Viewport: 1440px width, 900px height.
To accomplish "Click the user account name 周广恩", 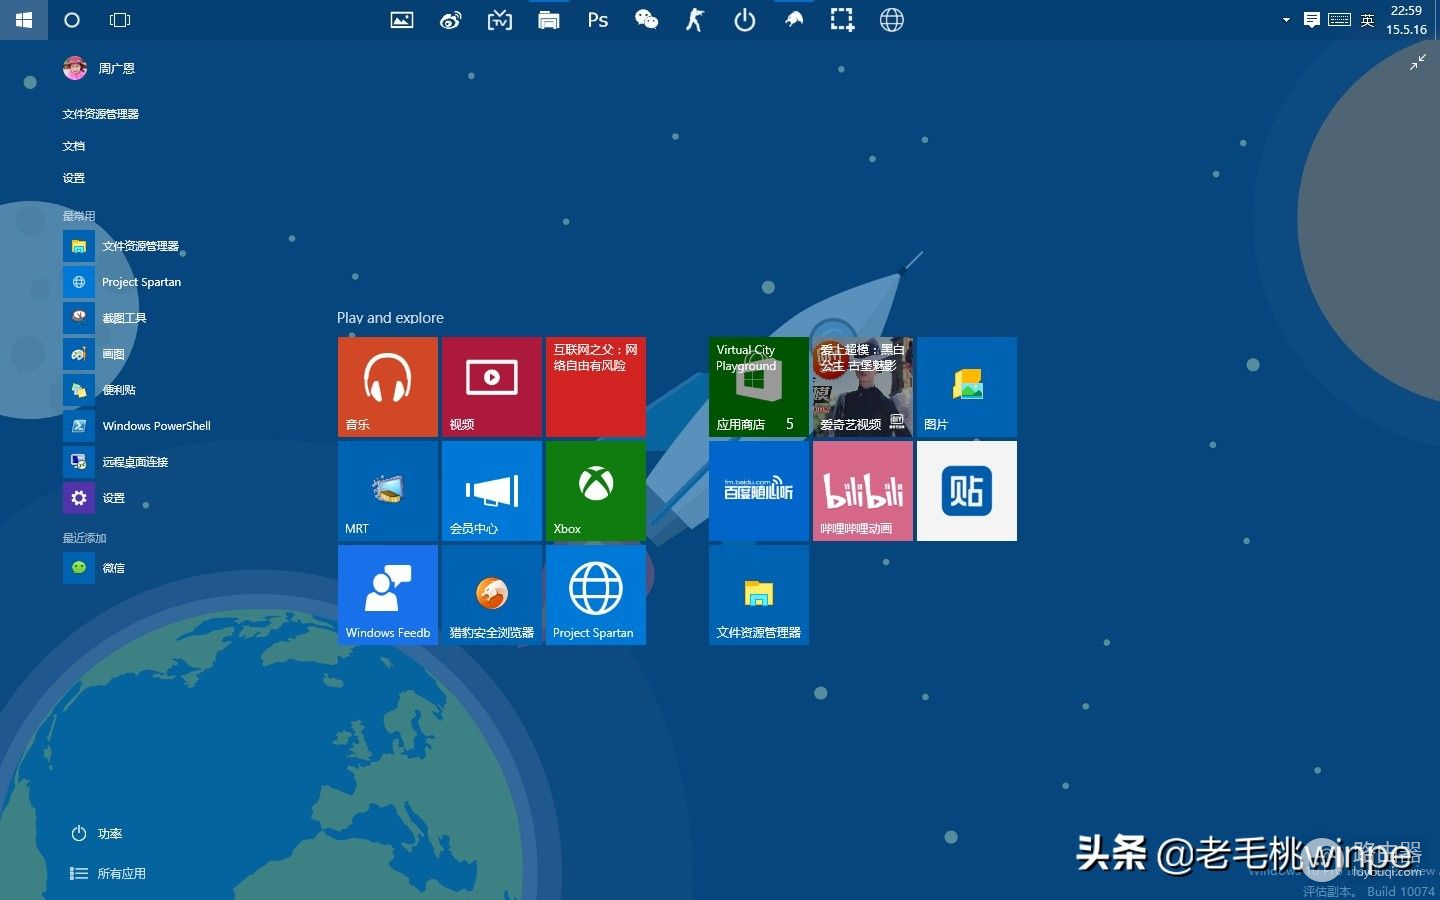I will (116, 69).
